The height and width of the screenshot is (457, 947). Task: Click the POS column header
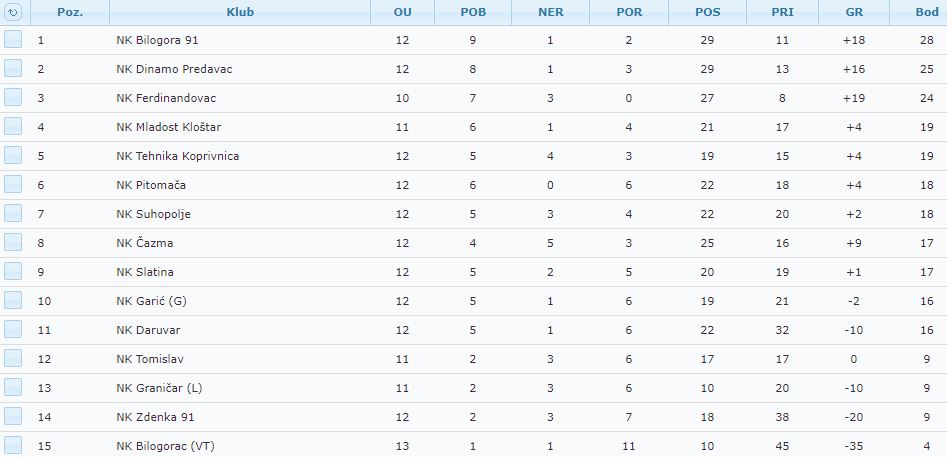[x=707, y=12]
